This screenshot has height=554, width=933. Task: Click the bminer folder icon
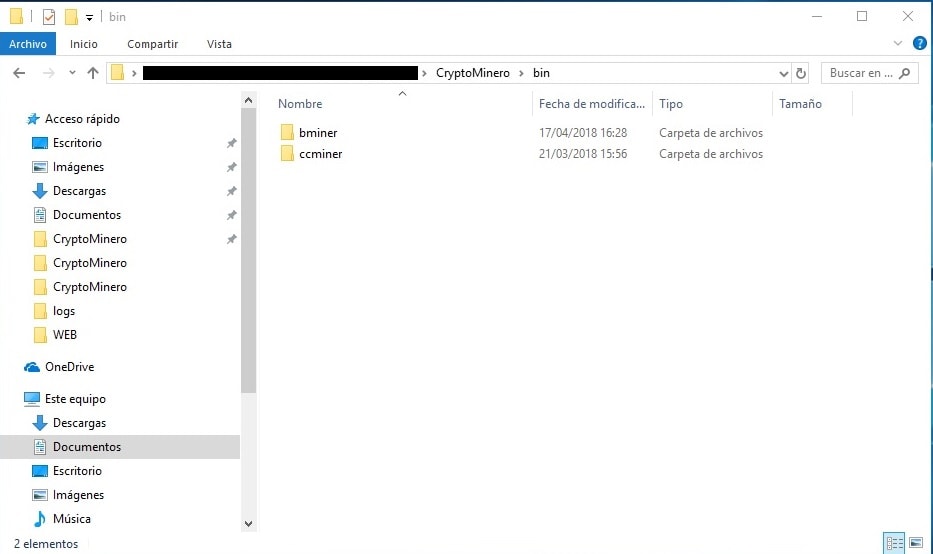pyautogui.click(x=287, y=132)
